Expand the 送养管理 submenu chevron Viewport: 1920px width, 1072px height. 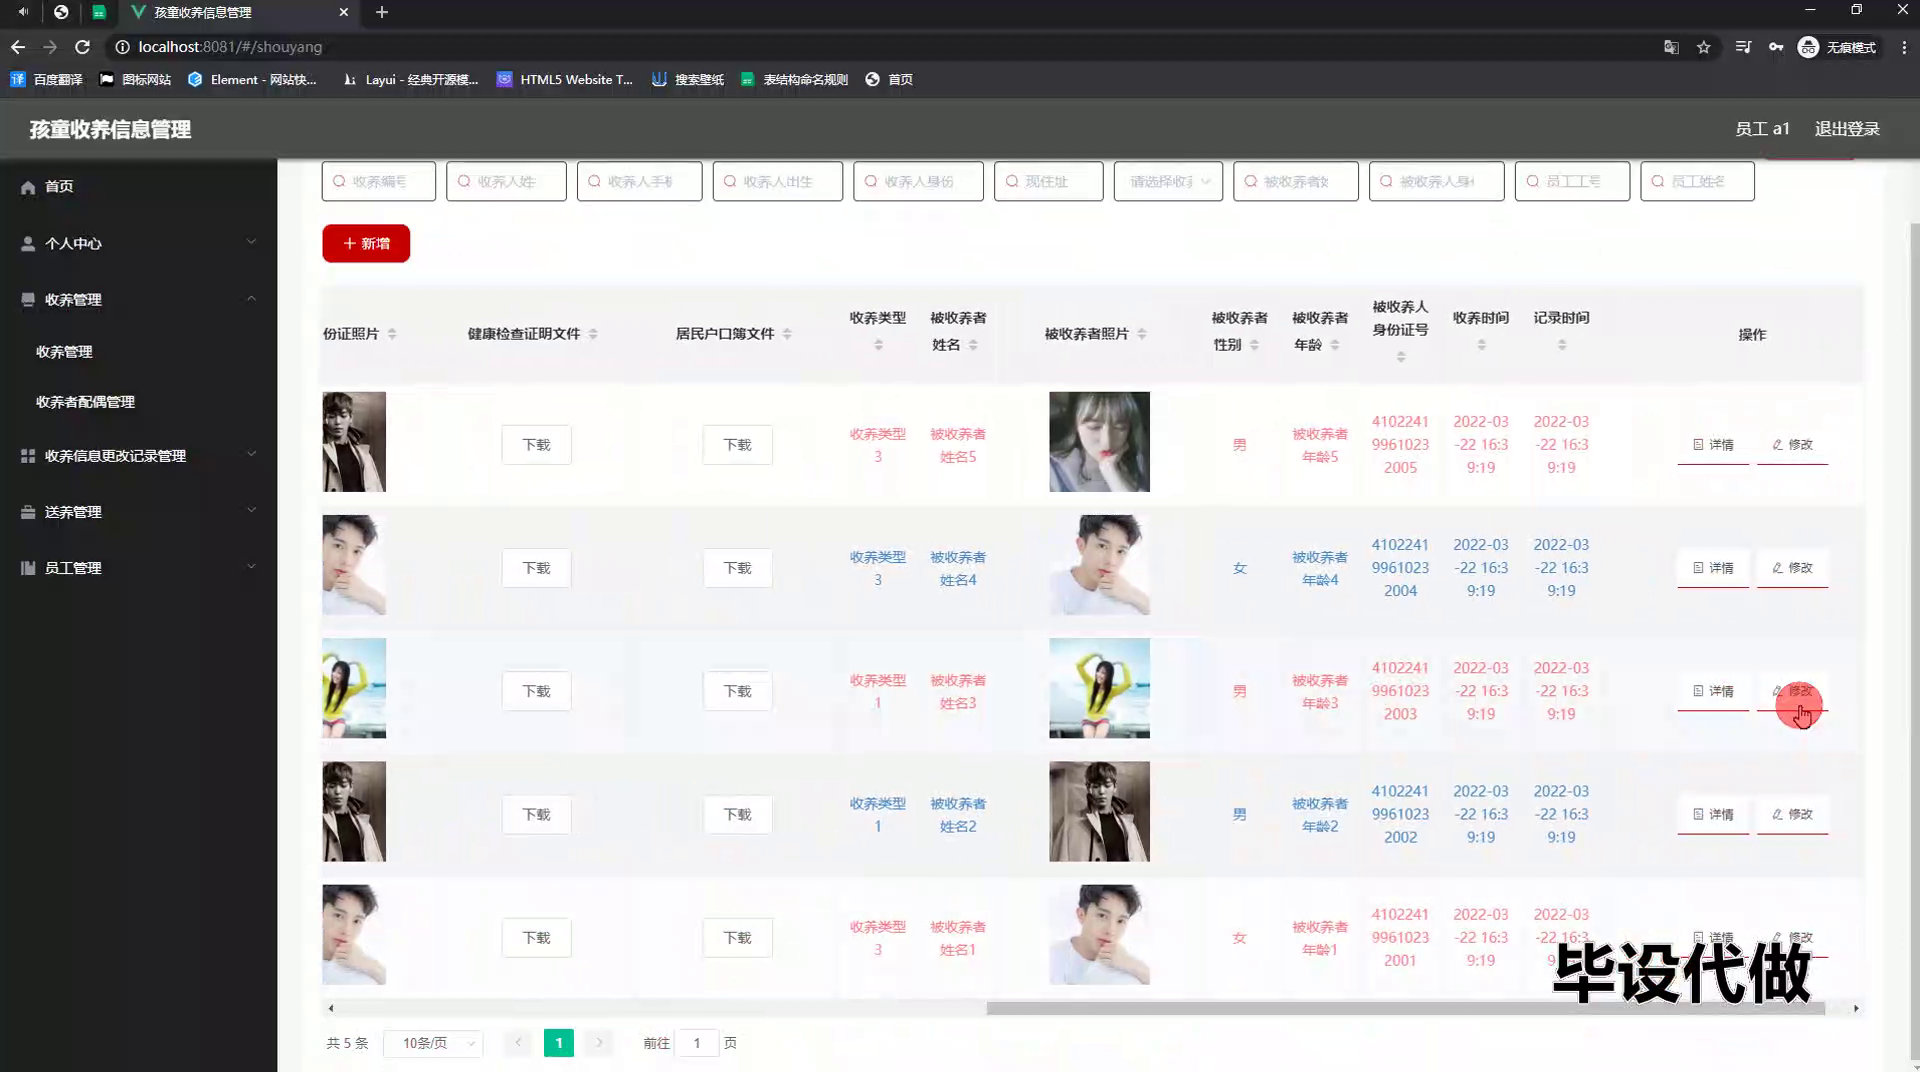[x=251, y=509]
